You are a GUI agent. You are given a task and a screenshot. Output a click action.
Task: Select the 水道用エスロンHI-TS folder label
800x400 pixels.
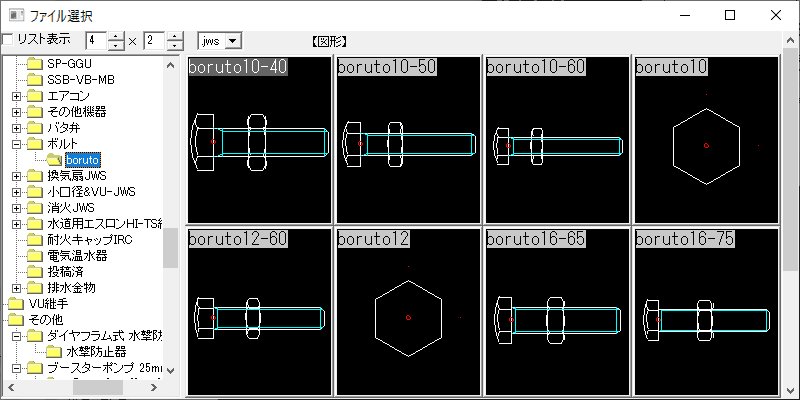105,224
